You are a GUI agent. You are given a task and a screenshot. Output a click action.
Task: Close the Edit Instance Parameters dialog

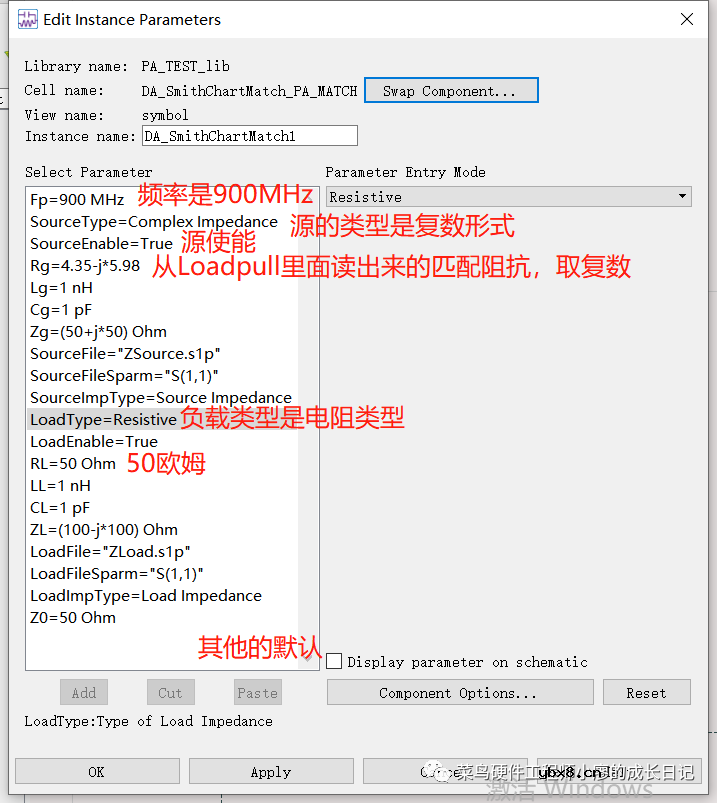point(687,19)
